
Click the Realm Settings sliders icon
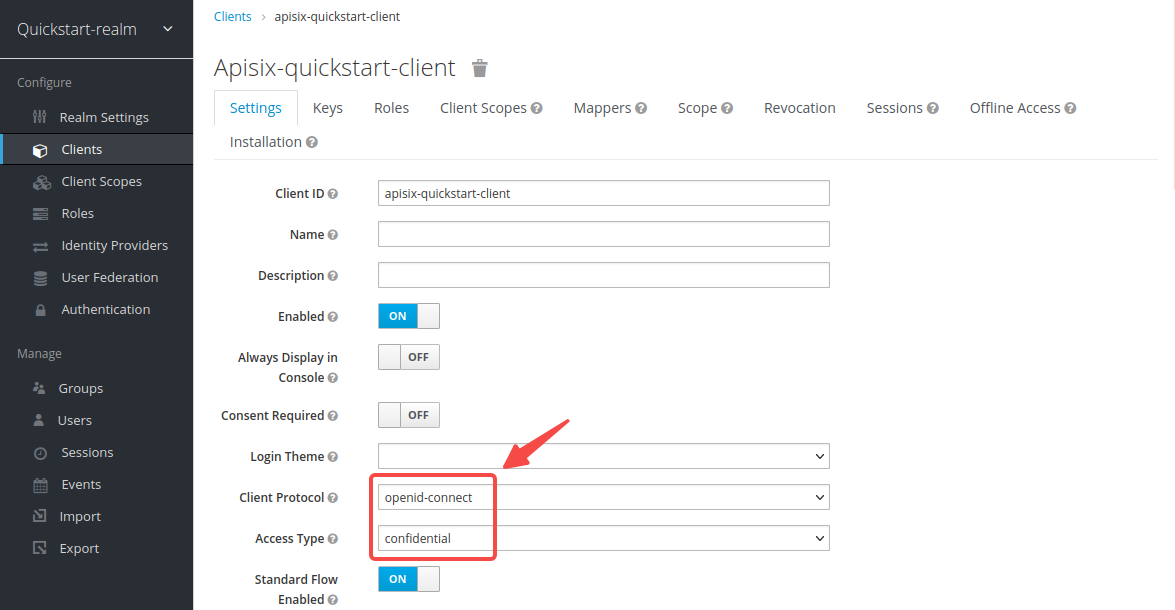(40, 117)
